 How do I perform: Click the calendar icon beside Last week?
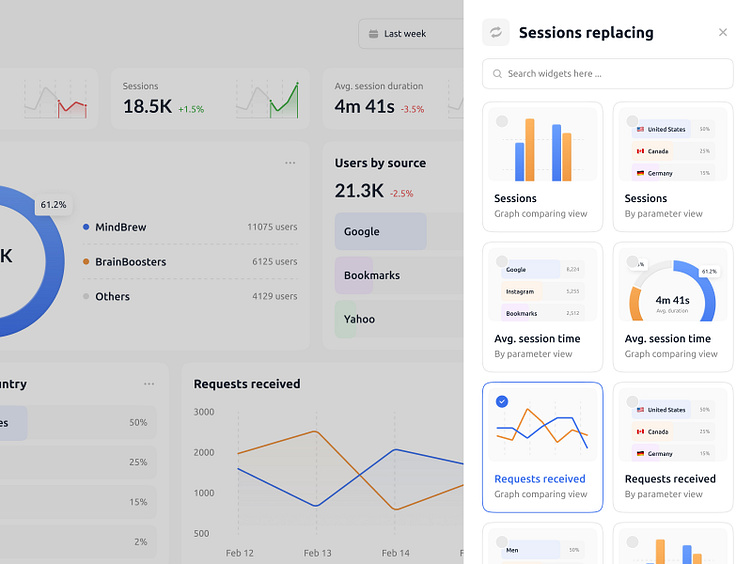tap(373, 34)
